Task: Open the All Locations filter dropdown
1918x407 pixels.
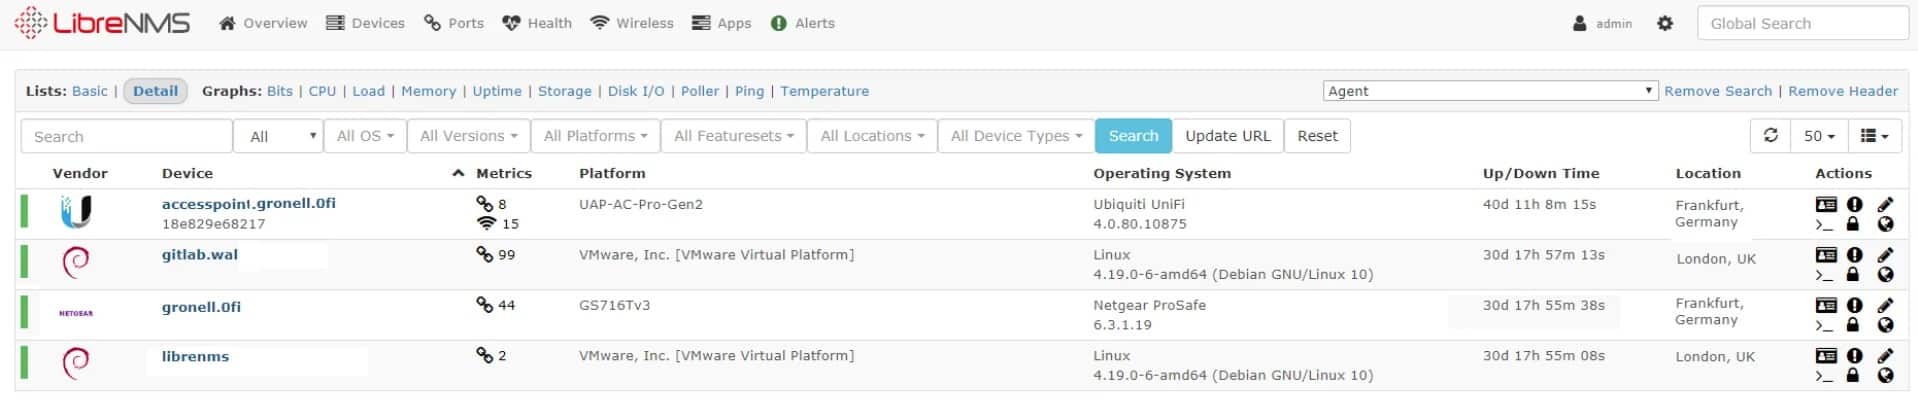Action: click(x=871, y=136)
